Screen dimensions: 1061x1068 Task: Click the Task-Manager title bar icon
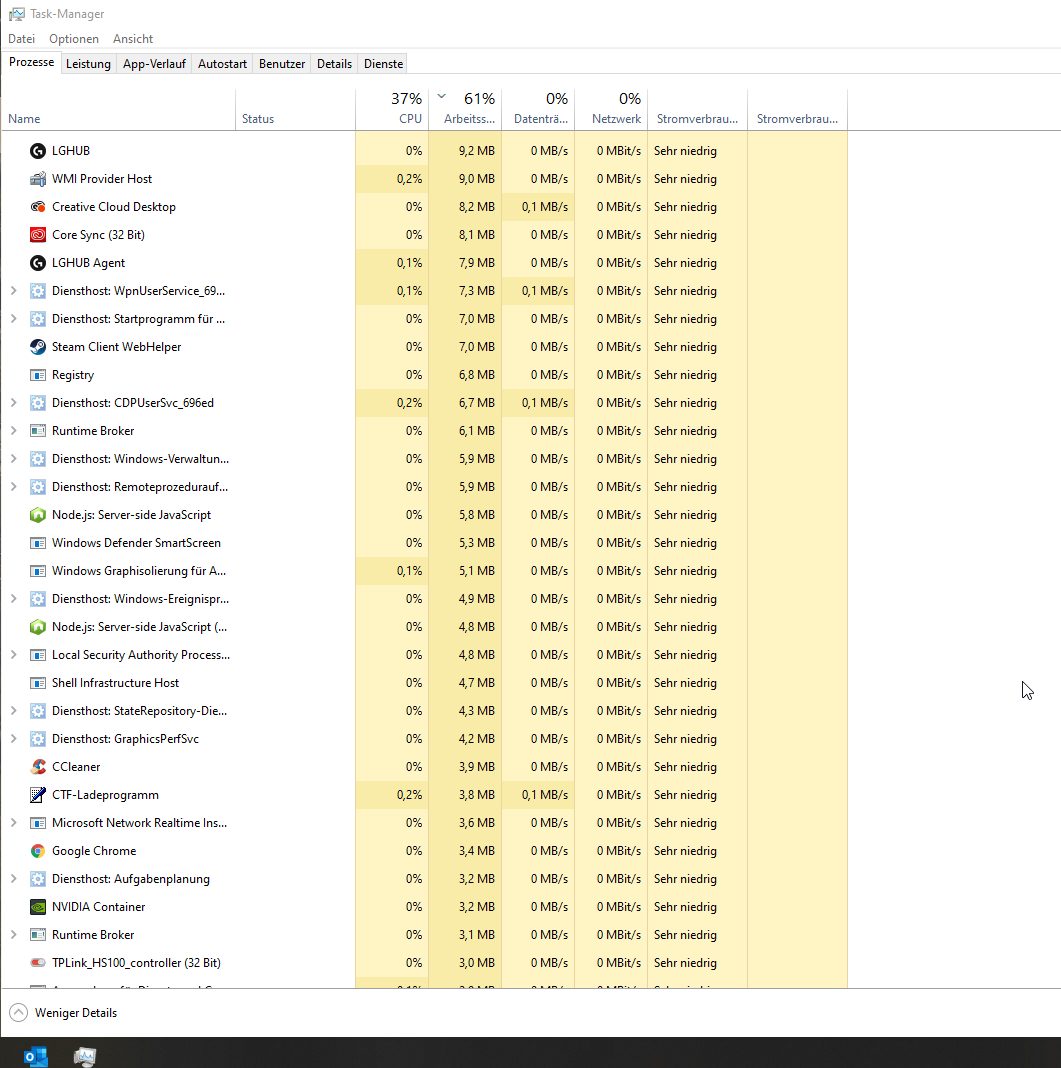[17, 14]
